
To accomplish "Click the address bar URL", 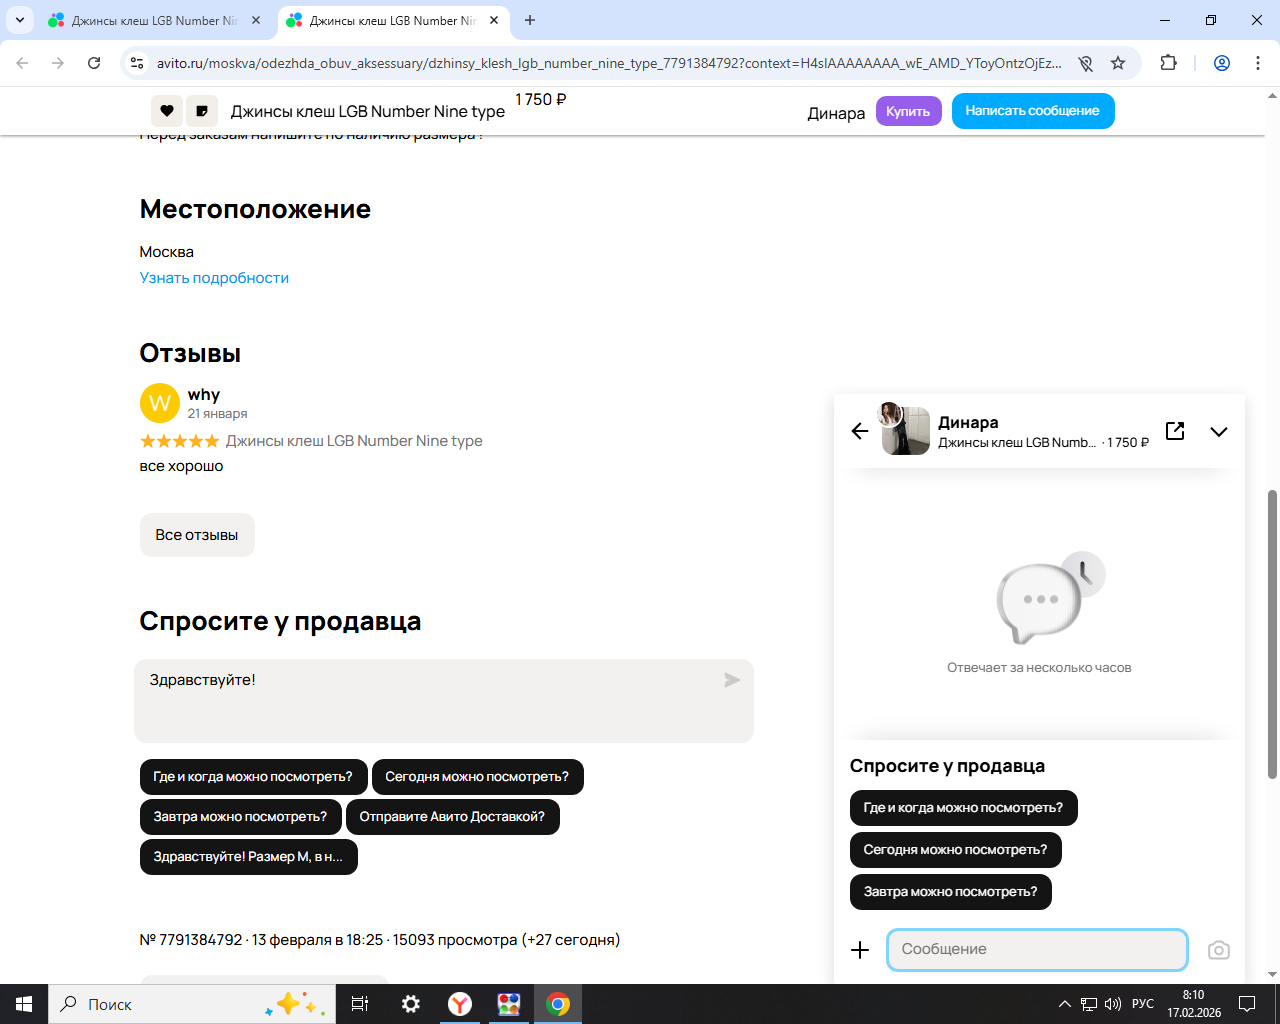I will point(609,63).
